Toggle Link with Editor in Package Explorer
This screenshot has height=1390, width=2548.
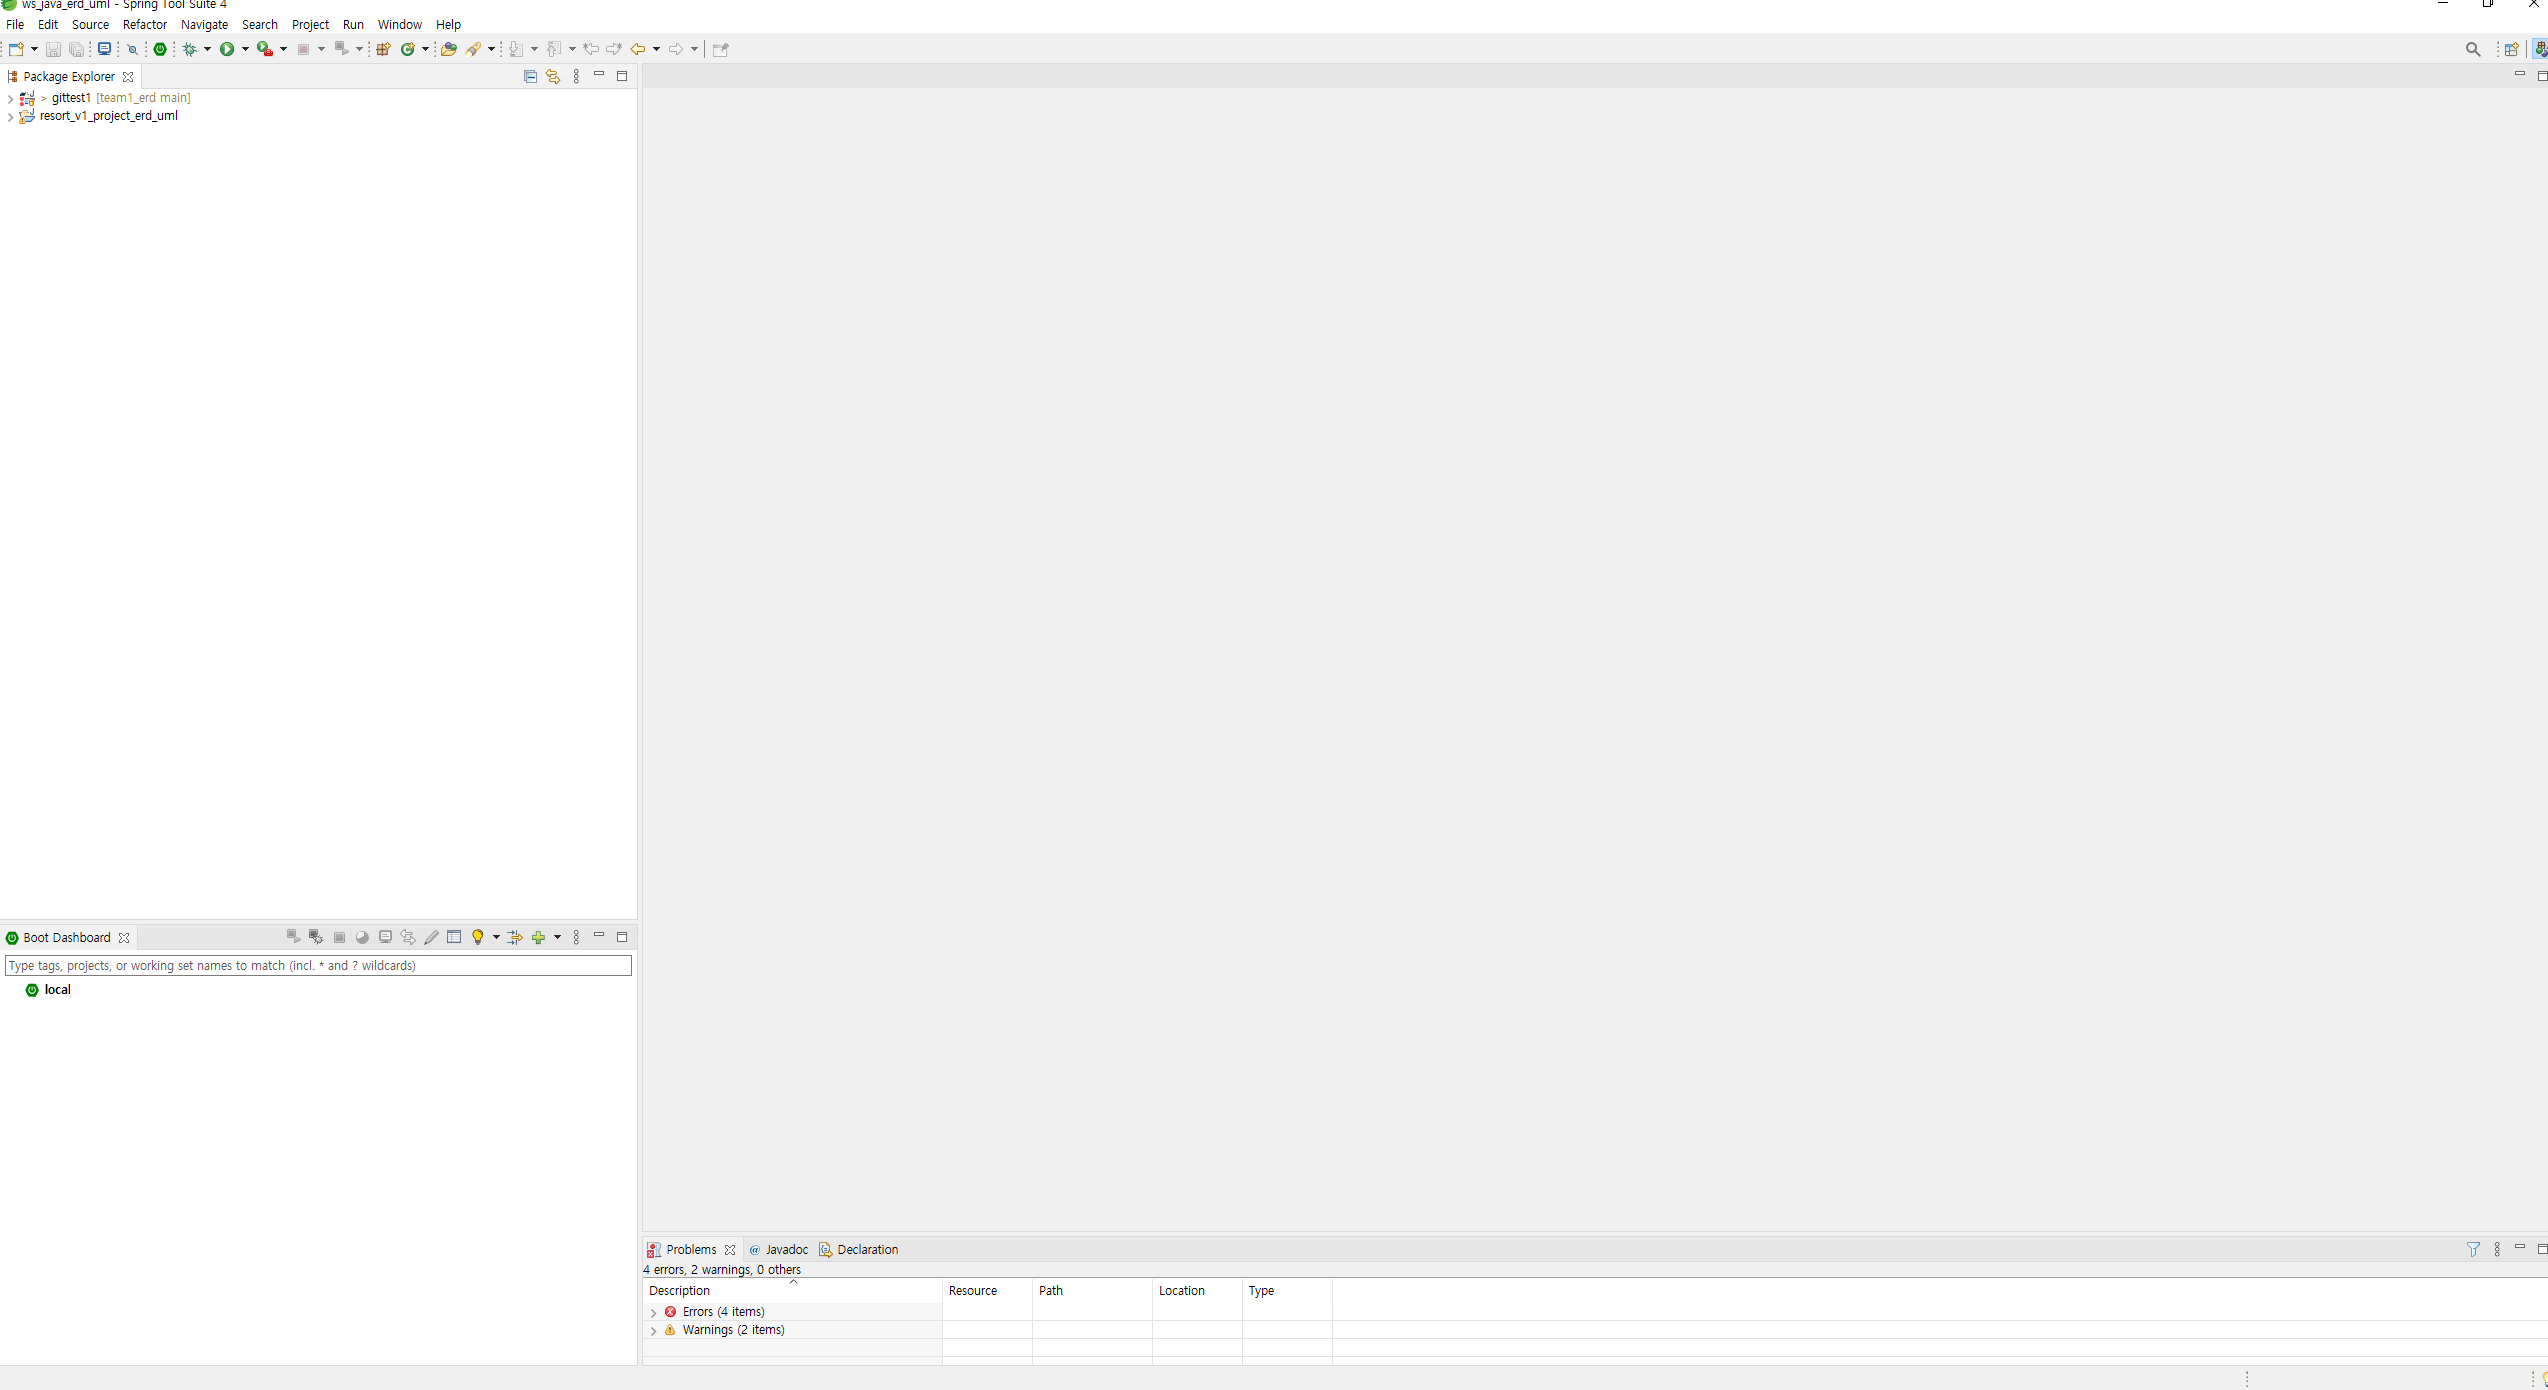(553, 77)
